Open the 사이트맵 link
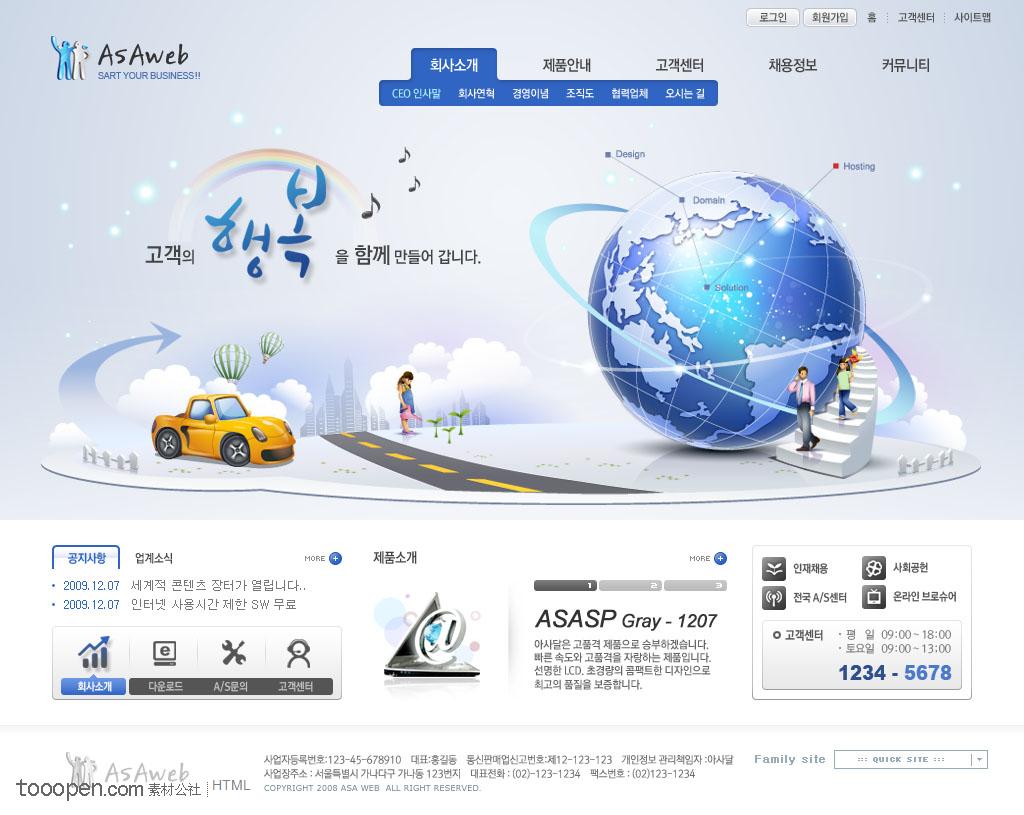The image size is (1024, 815). point(972,18)
